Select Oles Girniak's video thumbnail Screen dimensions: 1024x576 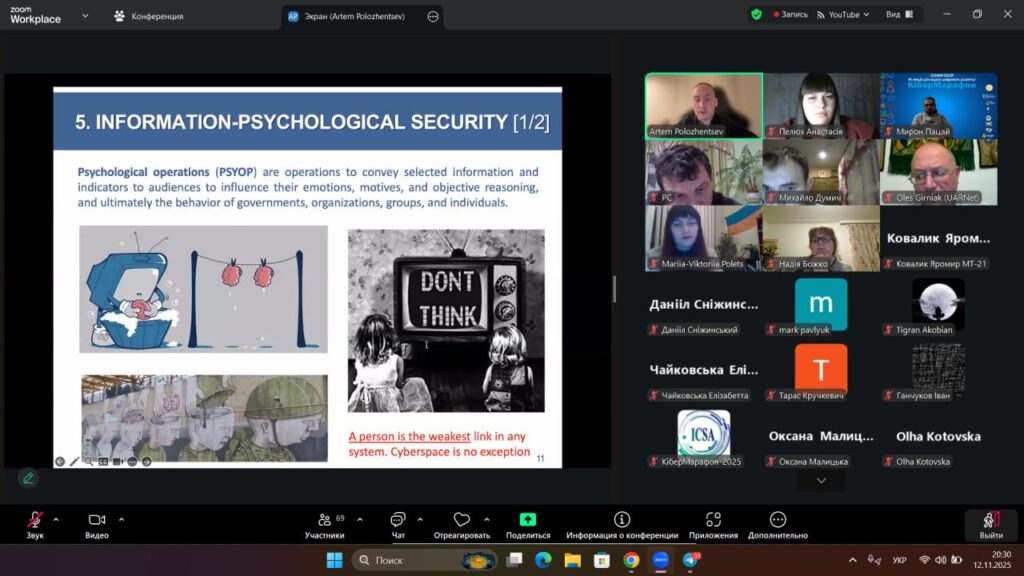[x=938, y=172]
